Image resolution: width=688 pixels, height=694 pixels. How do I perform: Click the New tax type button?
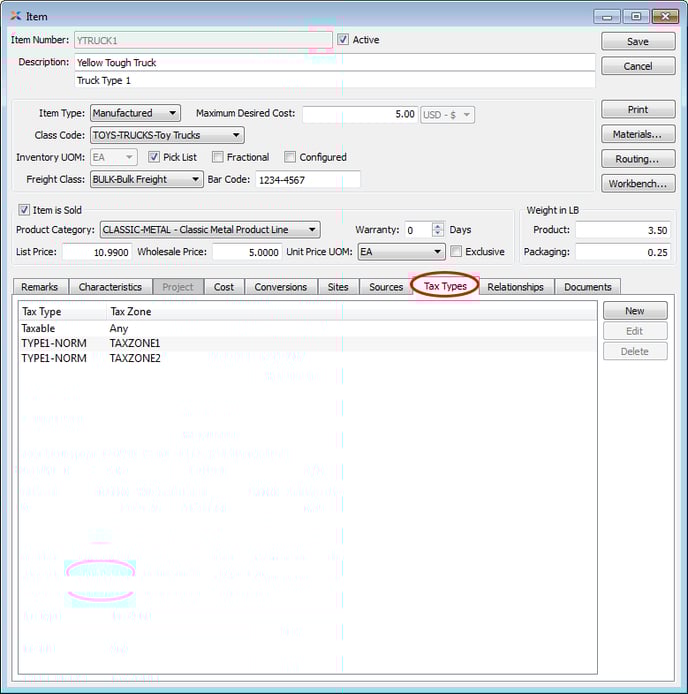pyautogui.click(x=634, y=311)
